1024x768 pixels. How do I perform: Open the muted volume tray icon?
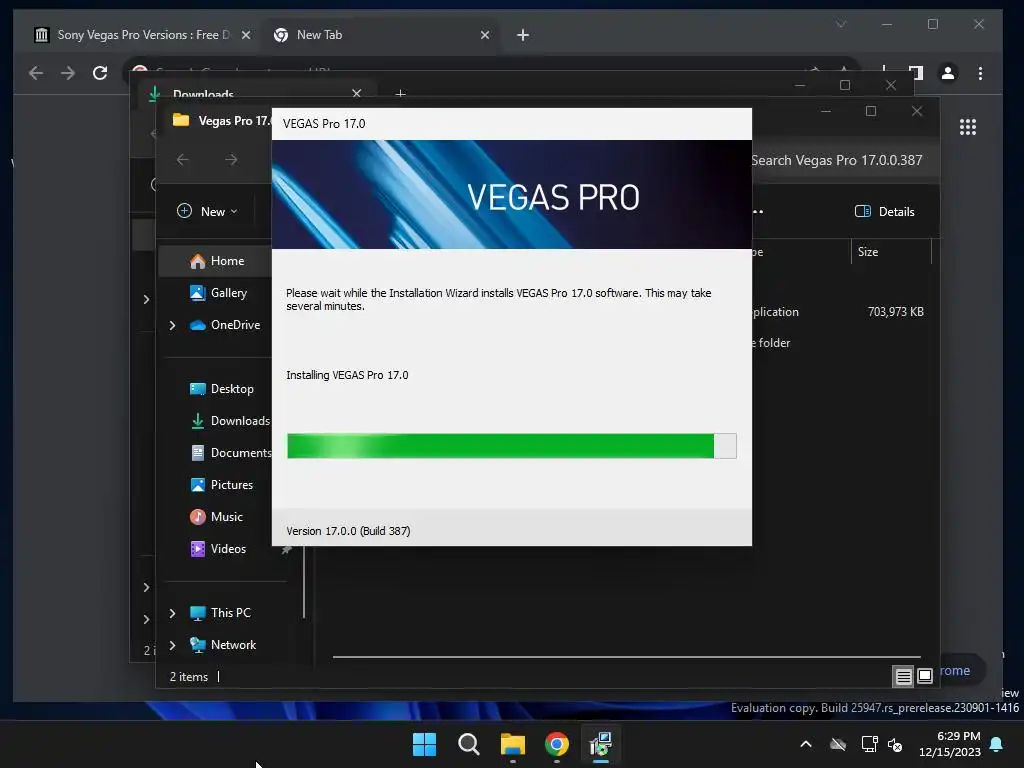(895, 744)
